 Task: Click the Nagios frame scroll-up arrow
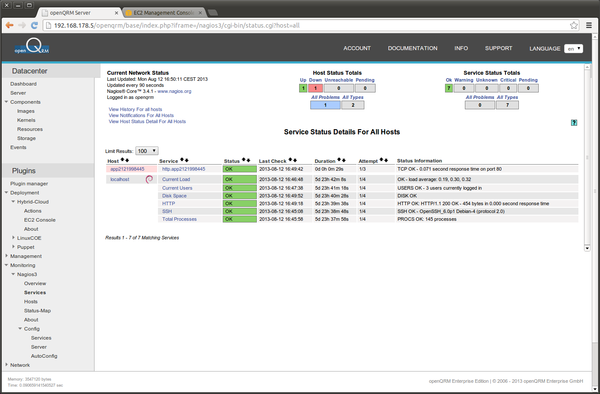(x=587, y=67)
